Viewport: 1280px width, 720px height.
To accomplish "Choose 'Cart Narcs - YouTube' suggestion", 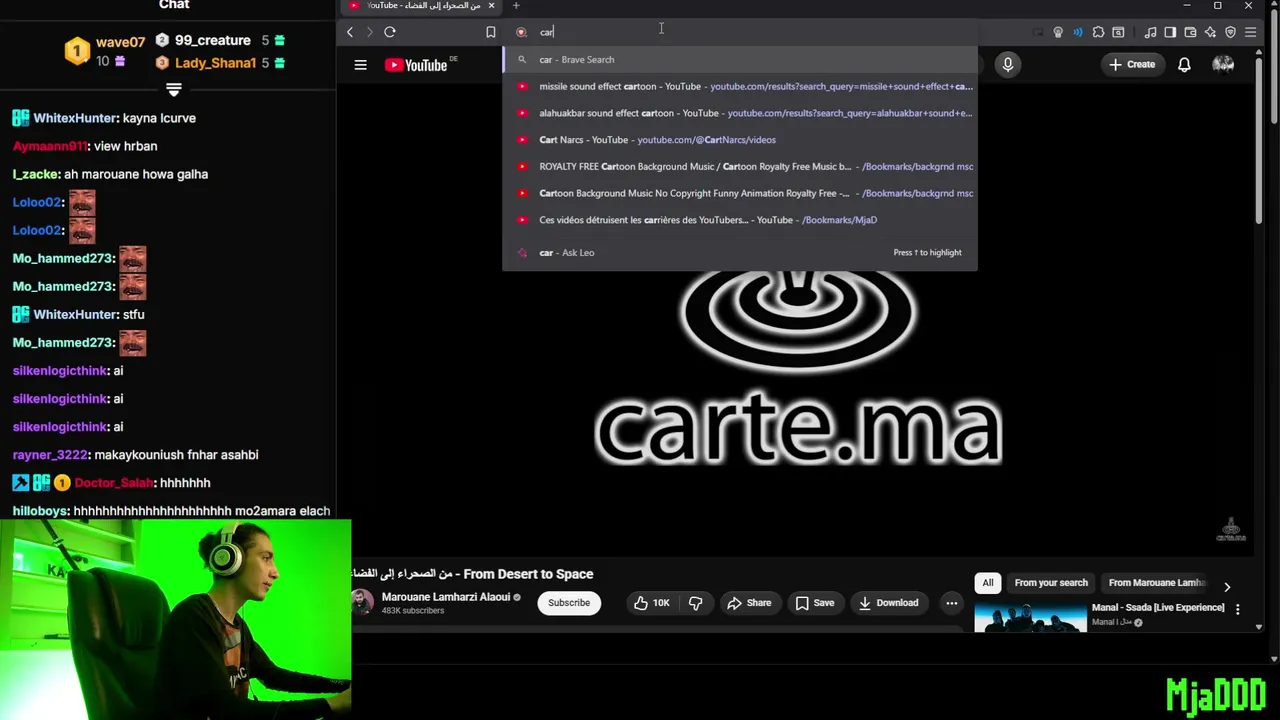I will 740,140.
